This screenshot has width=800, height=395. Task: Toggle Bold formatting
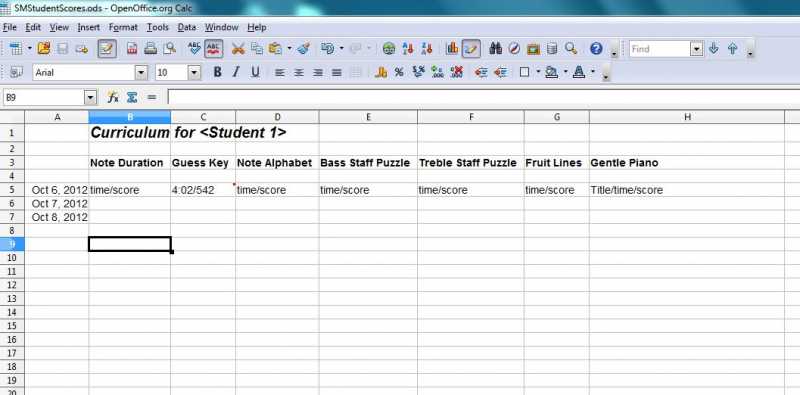[x=218, y=72]
